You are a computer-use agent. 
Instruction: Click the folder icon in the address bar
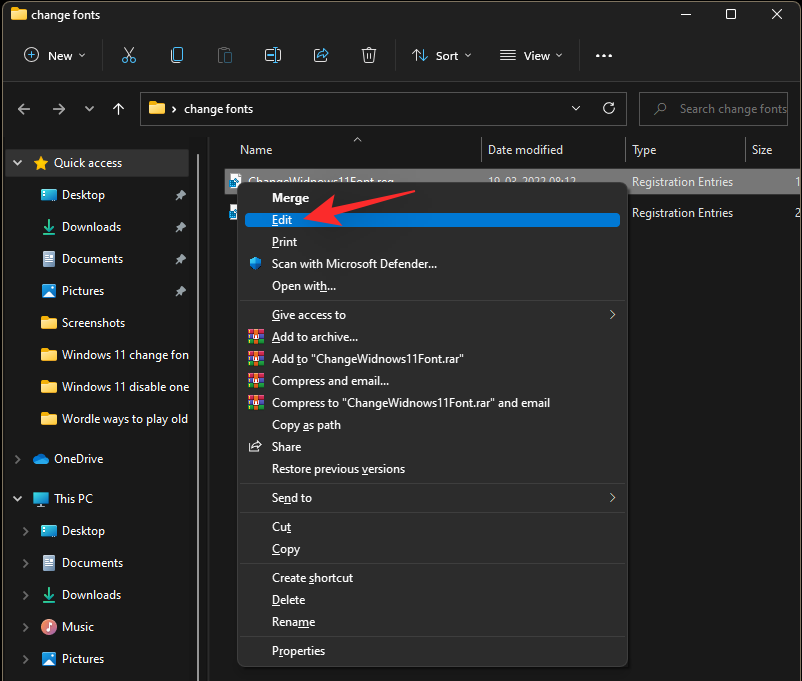(157, 108)
